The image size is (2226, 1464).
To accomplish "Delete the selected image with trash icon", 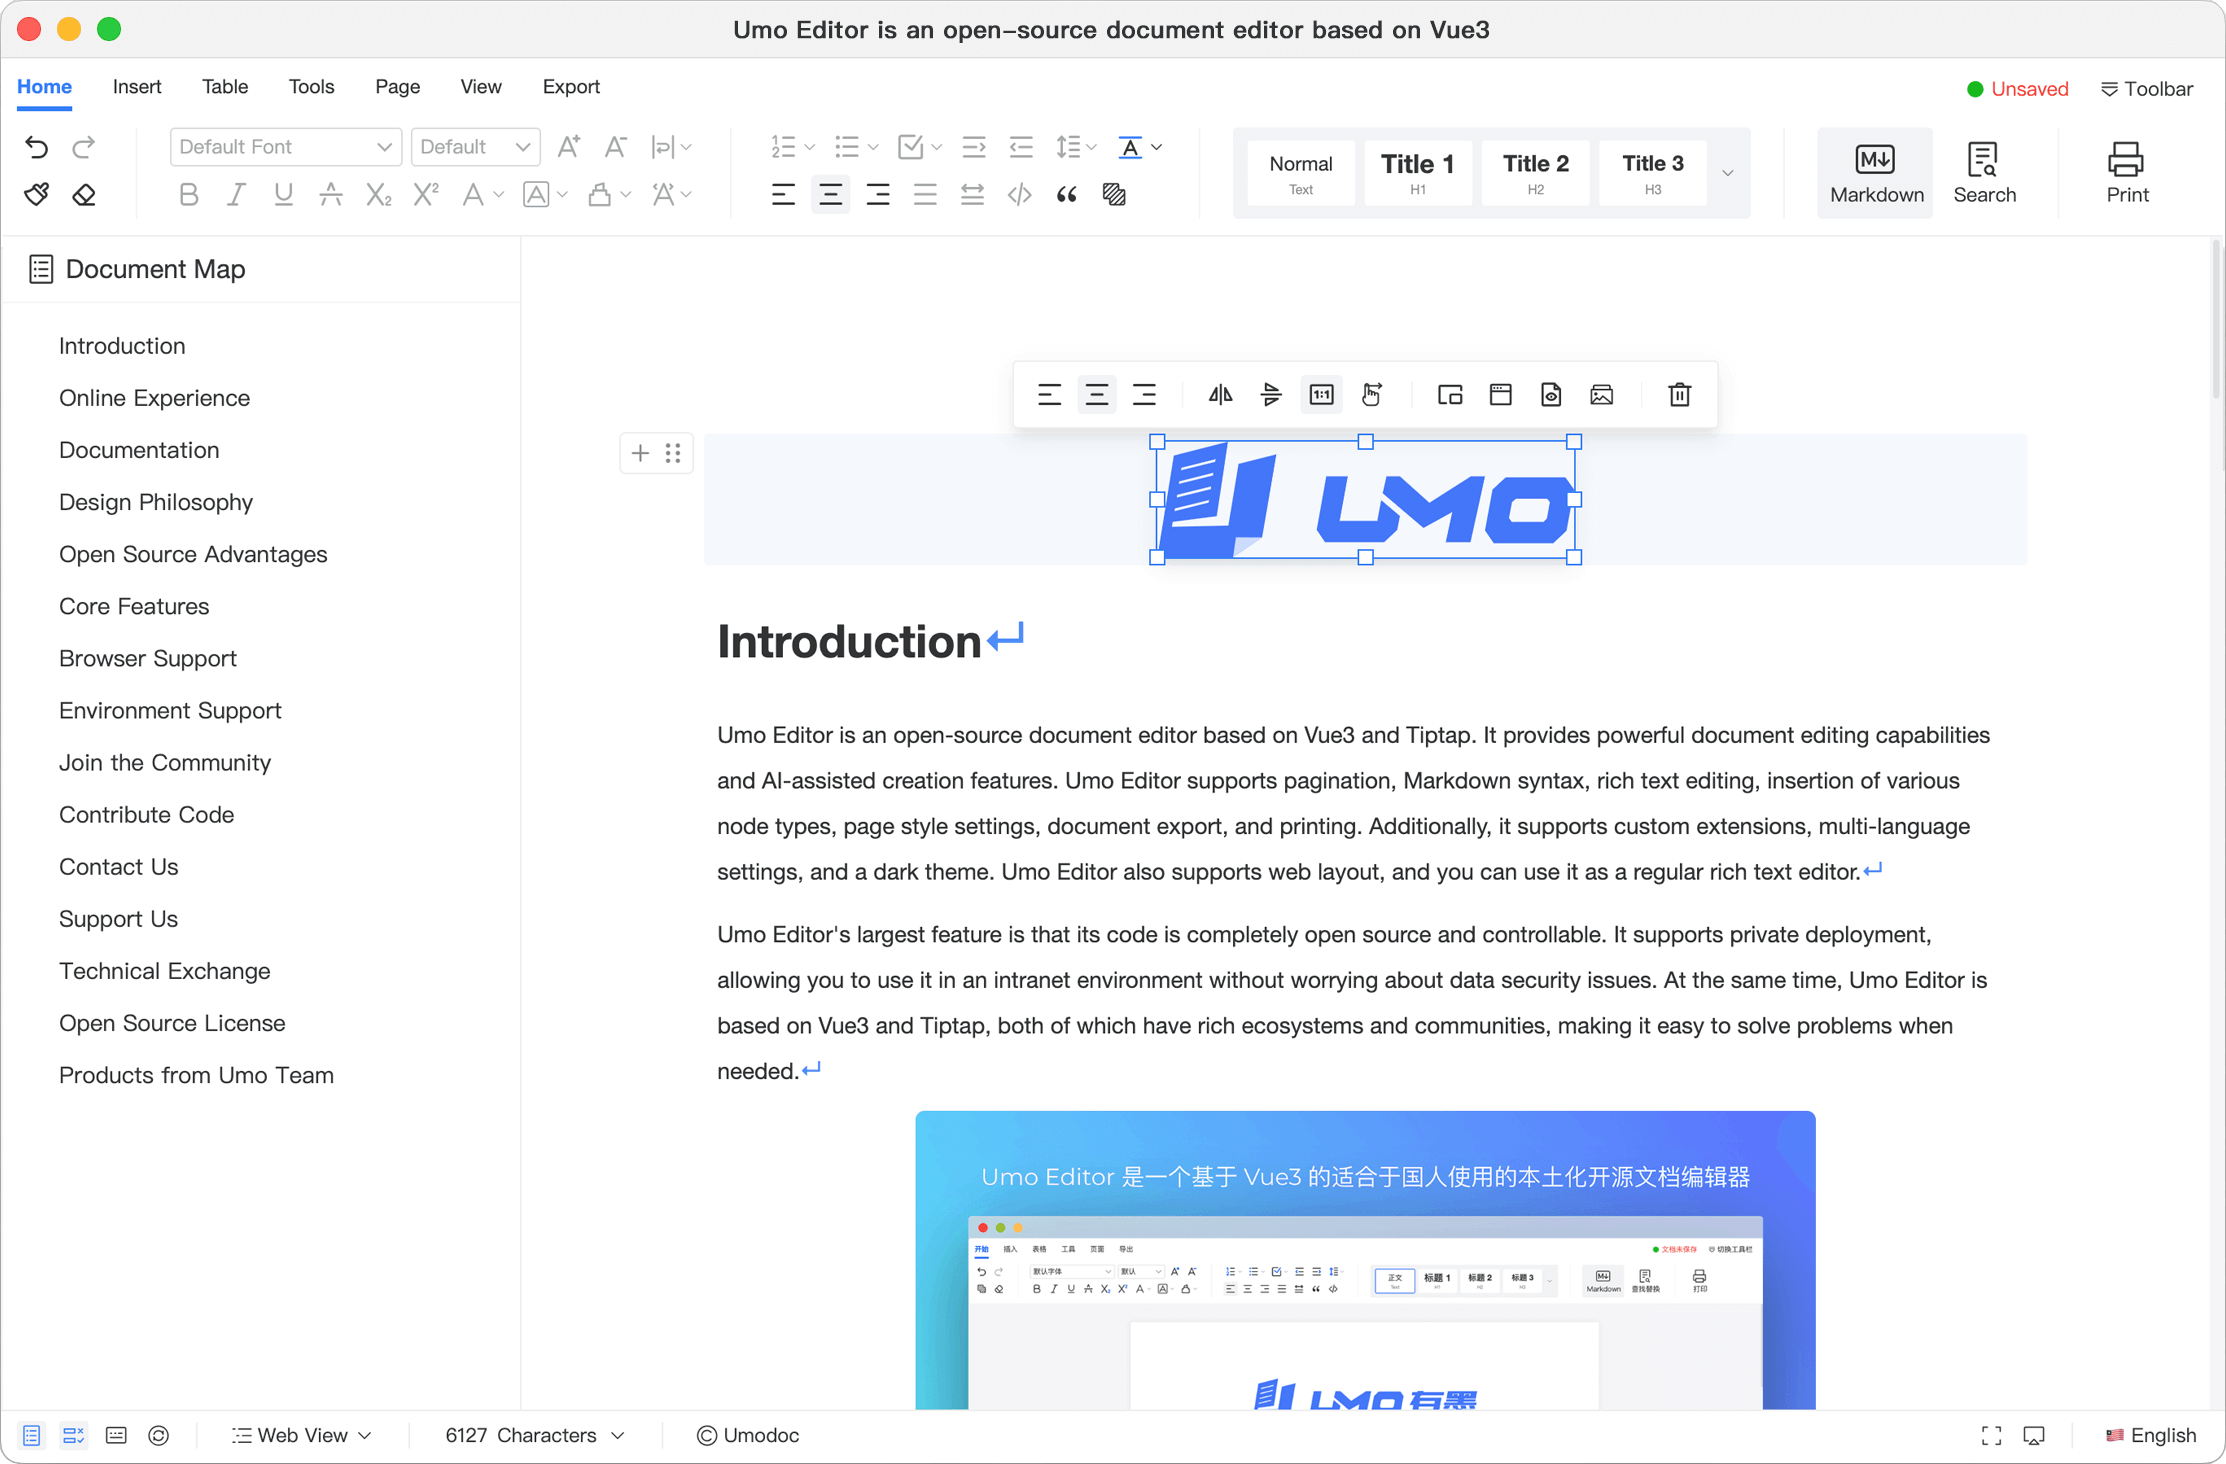I will coord(1679,395).
